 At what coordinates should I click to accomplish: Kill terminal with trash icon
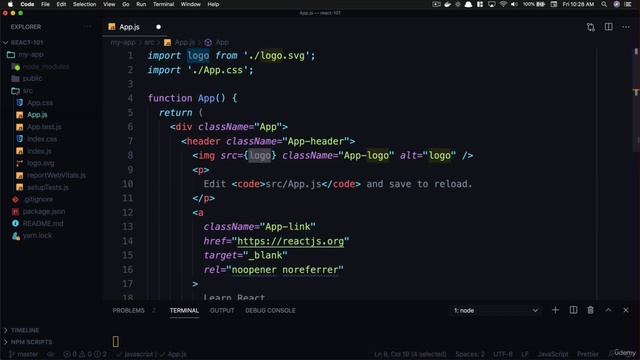[x=591, y=310]
